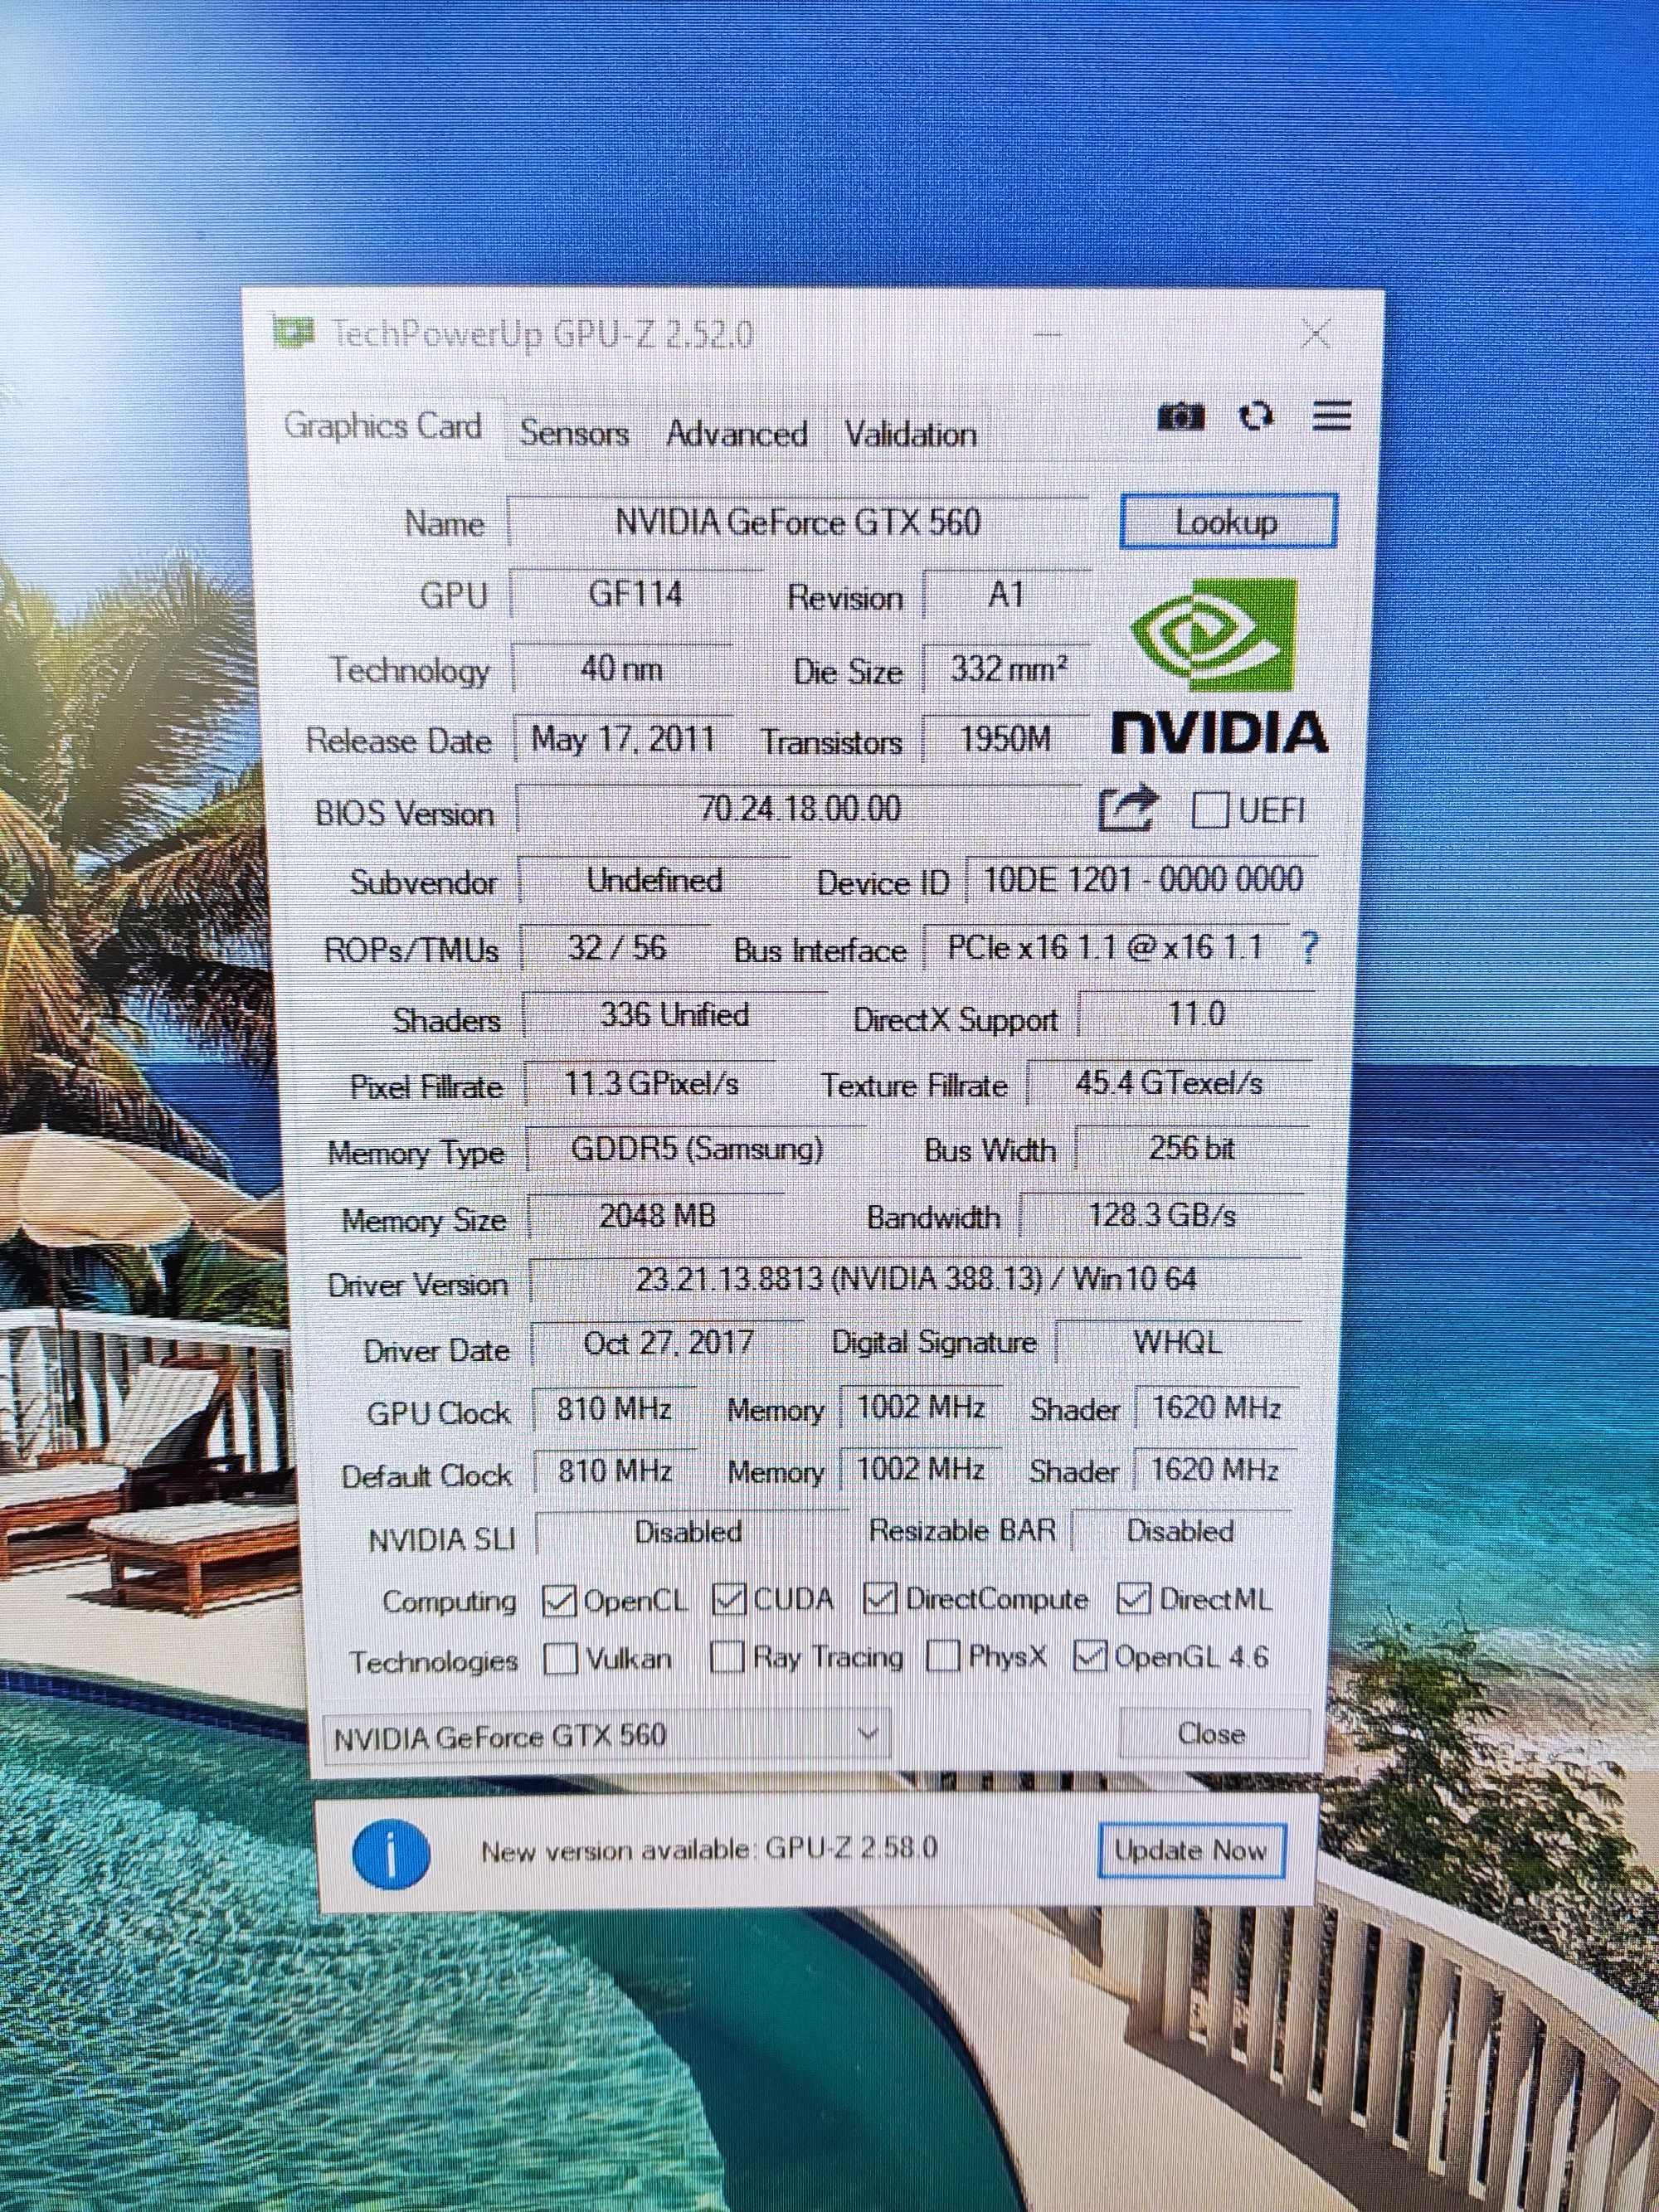The width and height of the screenshot is (1659, 2212).
Task: Click the Release Date May 17, 2011
Action: coord(623,740)
